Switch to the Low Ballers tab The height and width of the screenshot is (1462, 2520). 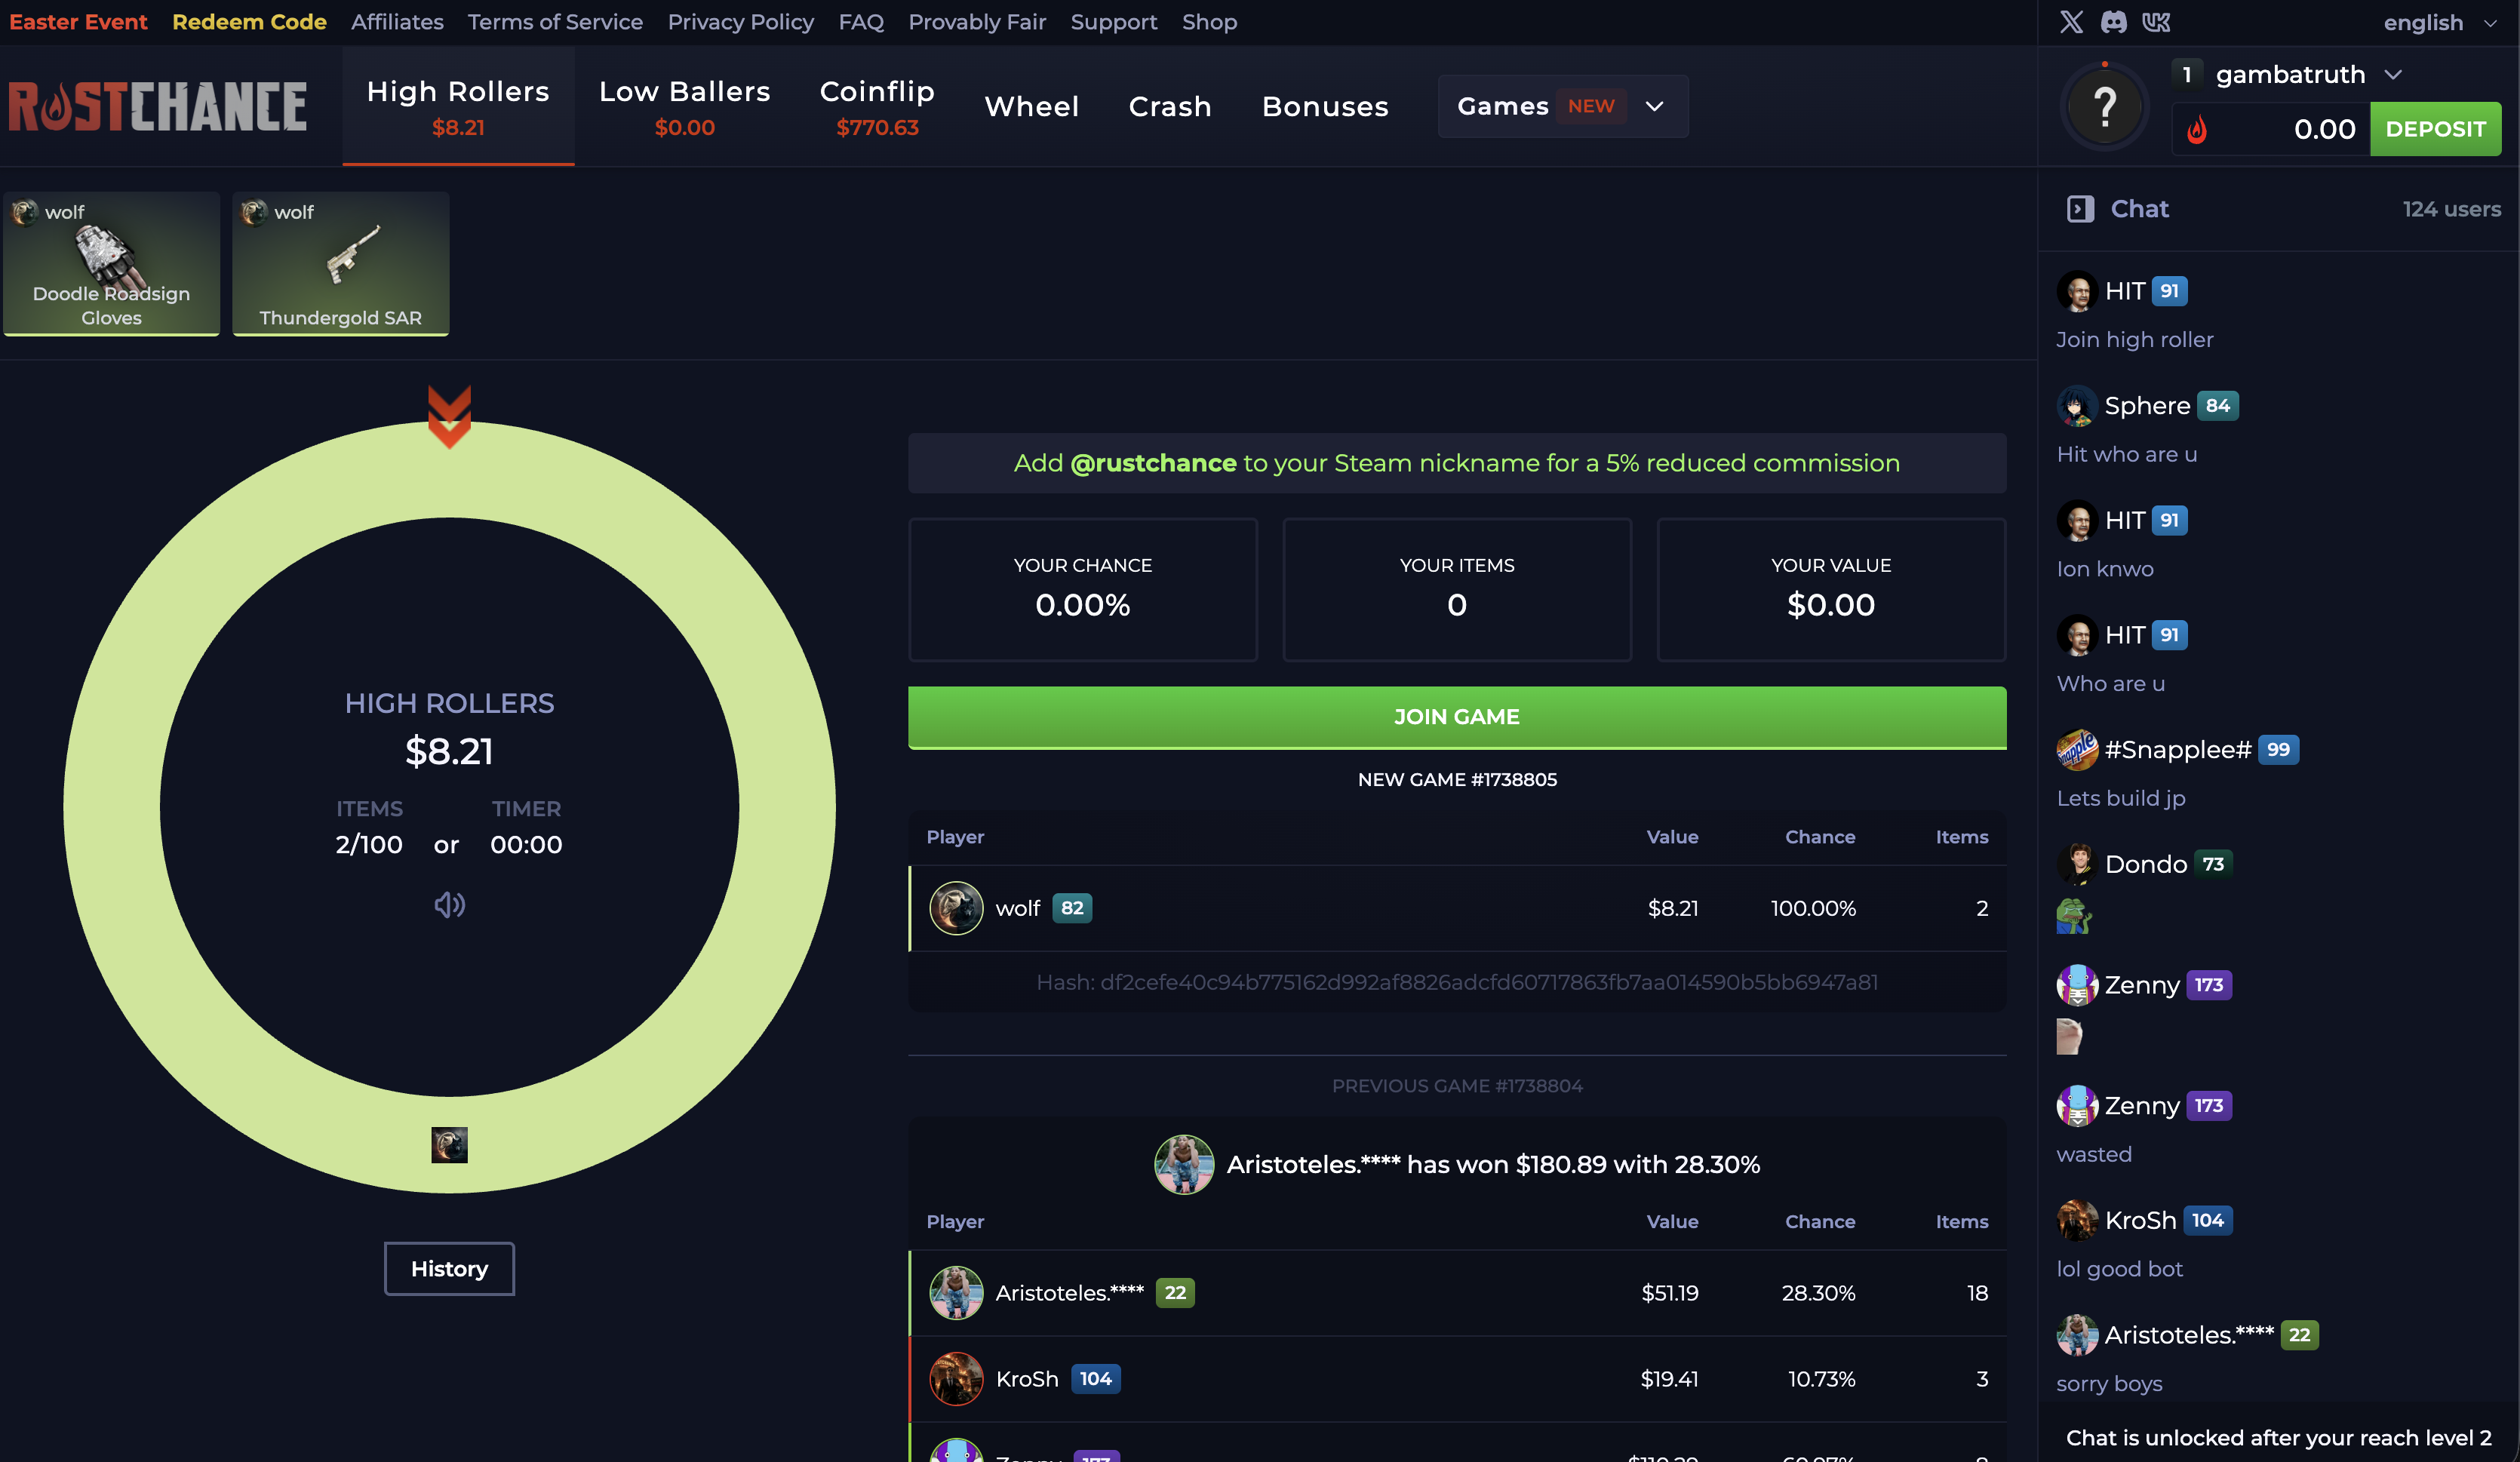tap(684, 106)
